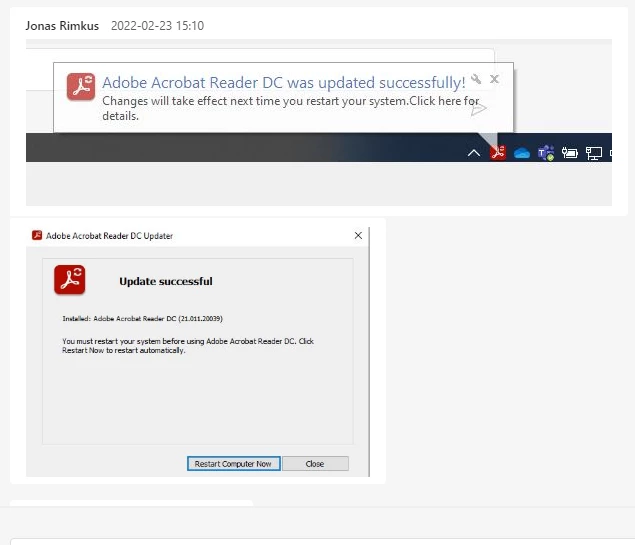The height and width of the screenshot is (545, 635).
Task: Open network connection tray icon
Action: pos(594,153)
